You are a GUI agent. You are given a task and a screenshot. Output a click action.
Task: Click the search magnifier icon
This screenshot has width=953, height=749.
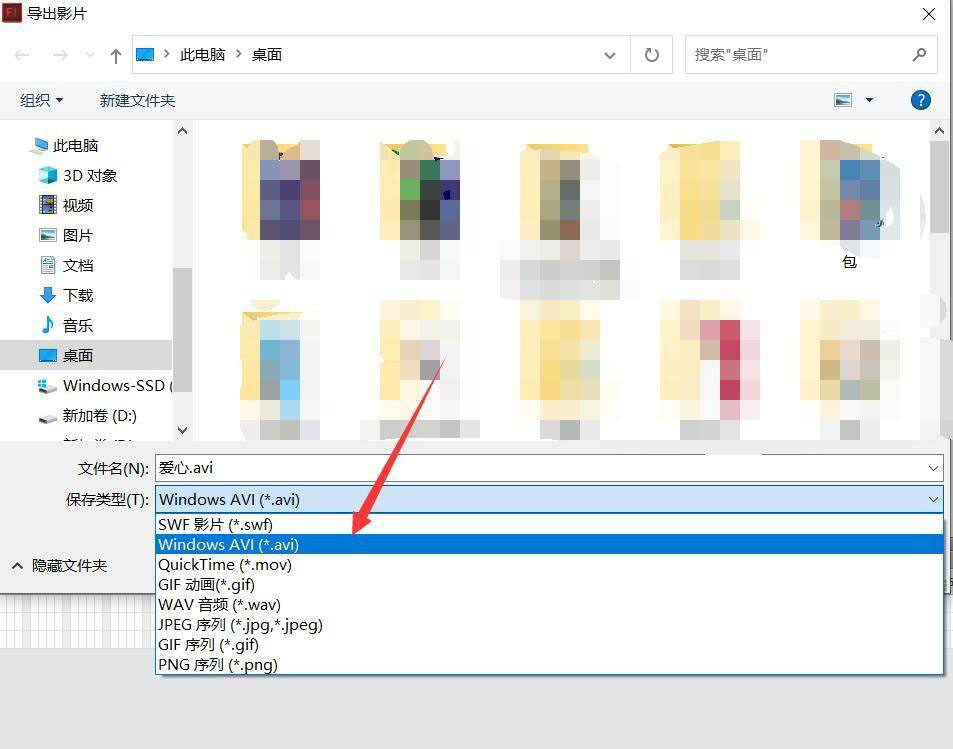pos(919,55)
